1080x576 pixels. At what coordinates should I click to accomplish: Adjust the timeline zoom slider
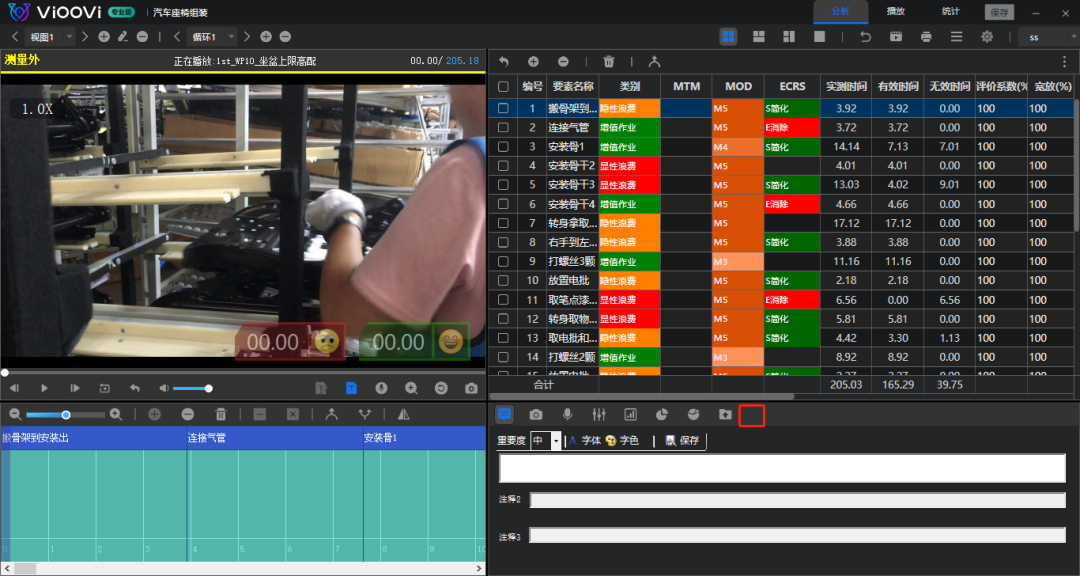pos(65,415)
